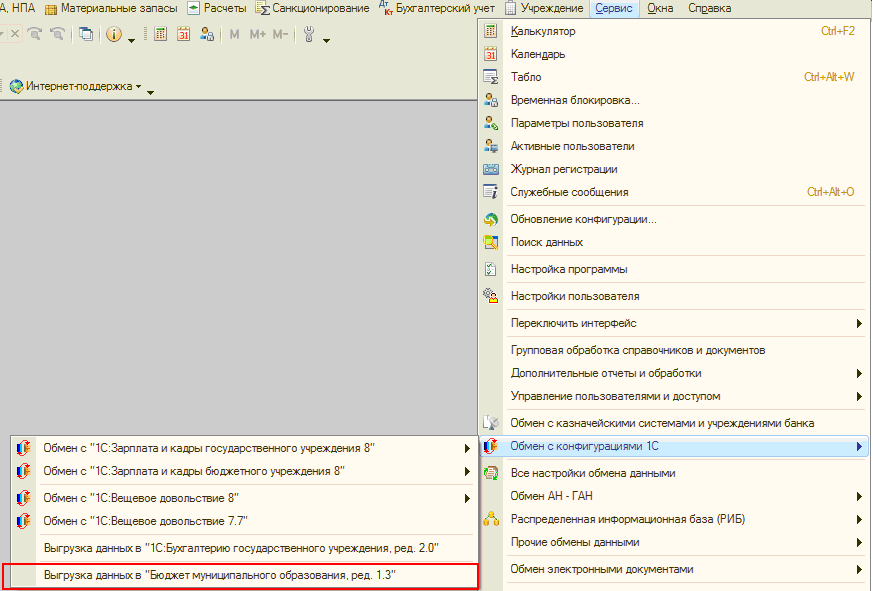Screen dimensions: 873x591
Task: Open Обмен с 1С:Вещевое довольствие 7.7
Action: point(145,521)
